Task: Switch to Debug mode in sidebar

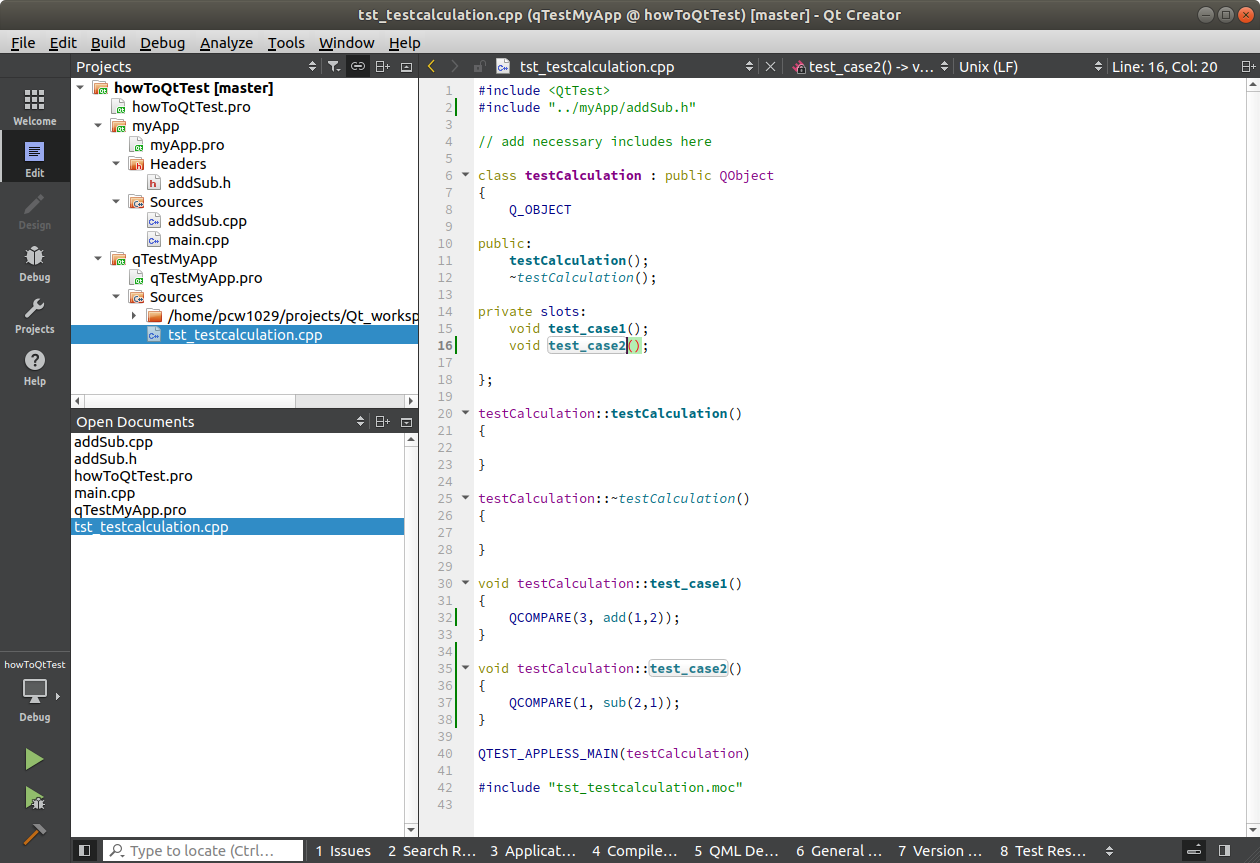Action: 34,262
